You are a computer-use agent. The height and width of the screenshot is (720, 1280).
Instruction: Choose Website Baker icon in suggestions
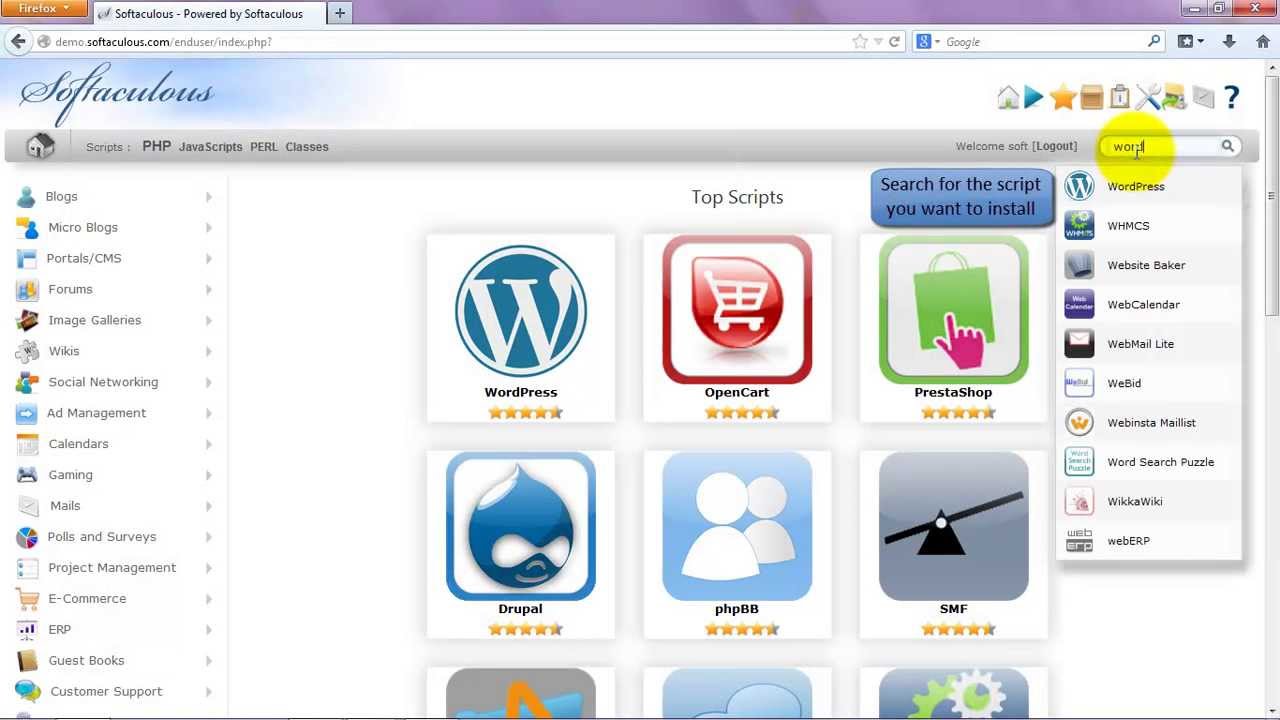tap(1079, 265)
